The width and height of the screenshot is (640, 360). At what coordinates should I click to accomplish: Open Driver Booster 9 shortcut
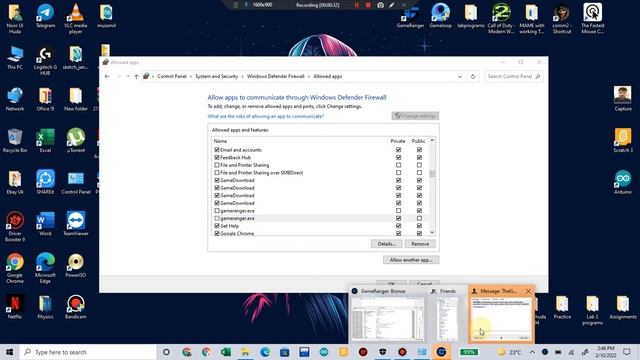point(15,227)
